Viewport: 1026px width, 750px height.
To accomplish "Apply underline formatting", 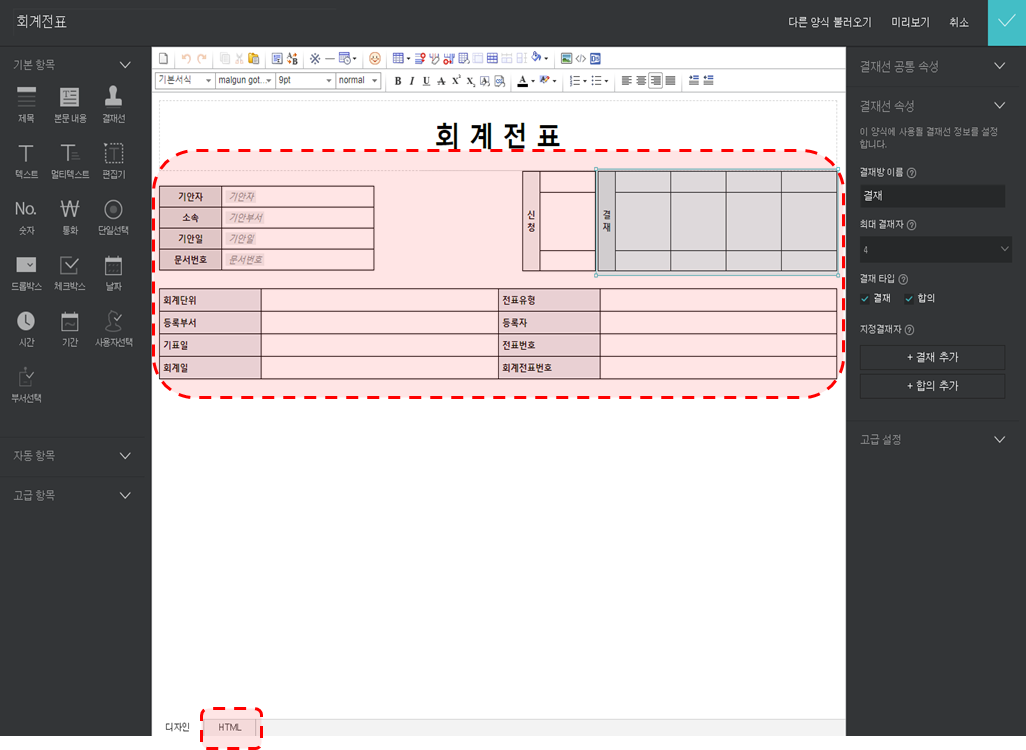I will pyautogui.click(x=426, y=81).
